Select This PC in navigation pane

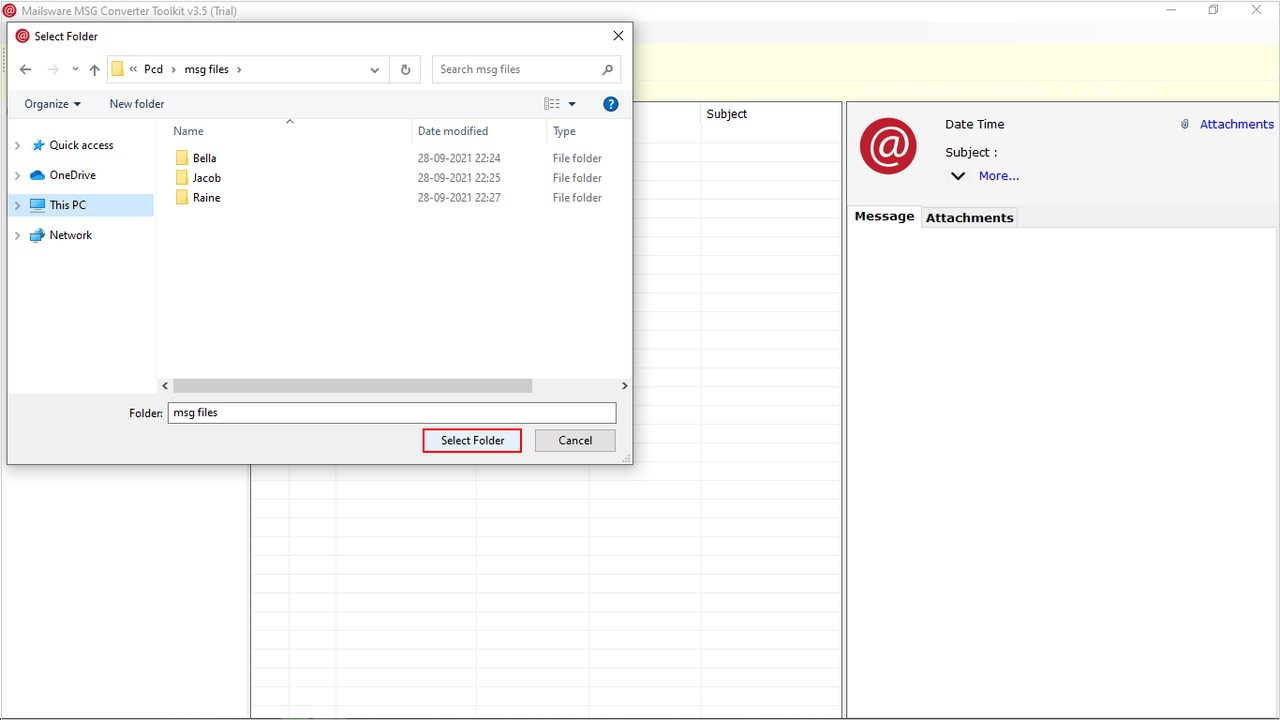[68, 205]
